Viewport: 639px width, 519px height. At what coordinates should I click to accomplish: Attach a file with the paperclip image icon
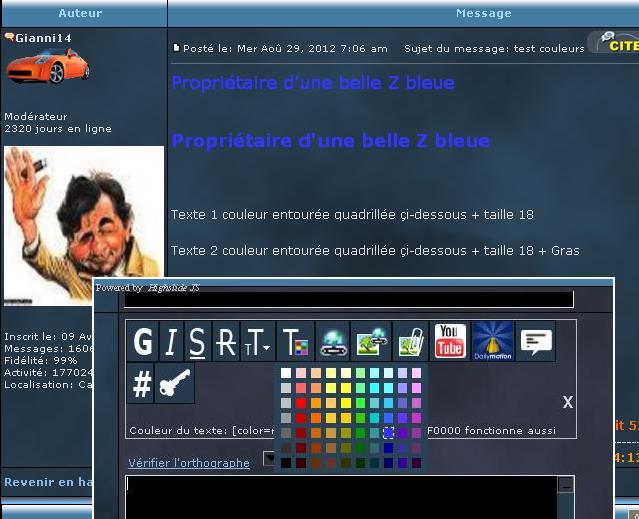tap(410, 342)
